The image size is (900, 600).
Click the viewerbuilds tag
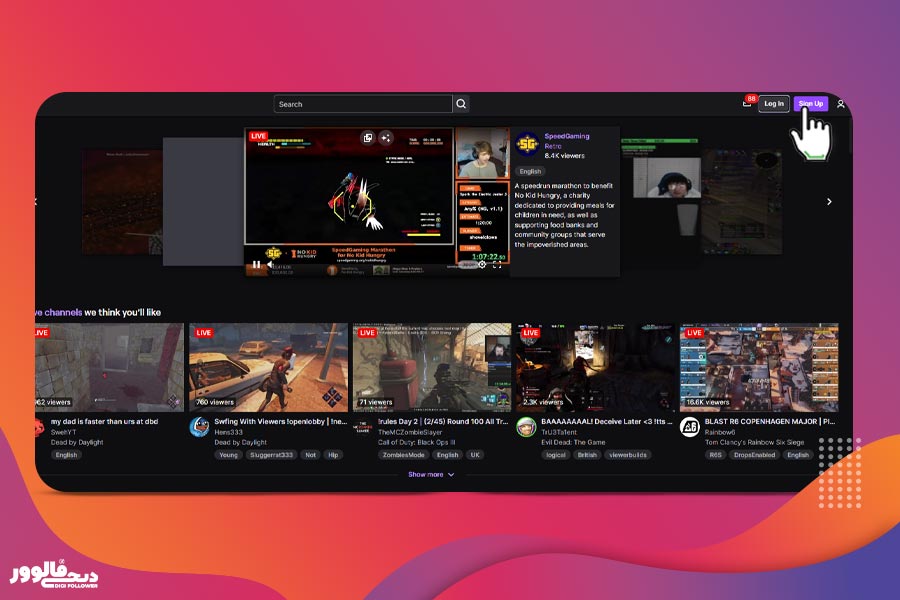tap(628, 455)
